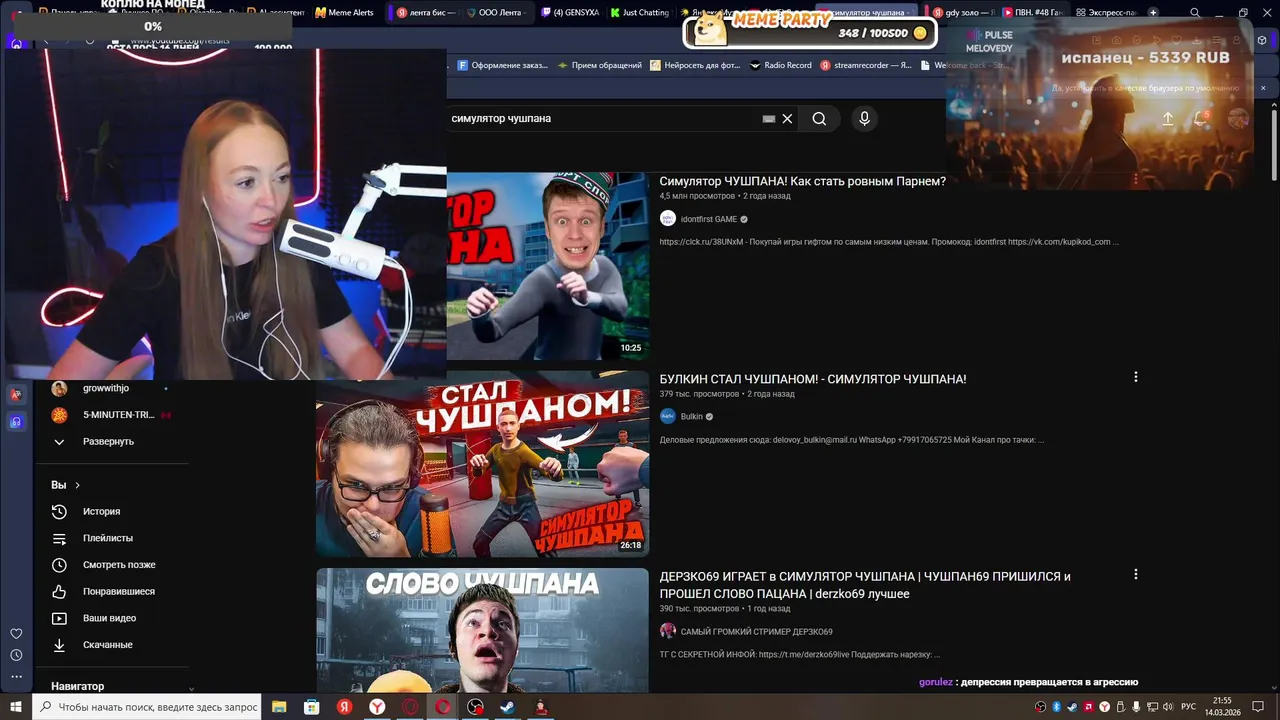The height and width of the screenshot is (720, 1280).
Task: Click the idontfirst GAME channel name
Action: click(x=708, y=219)
